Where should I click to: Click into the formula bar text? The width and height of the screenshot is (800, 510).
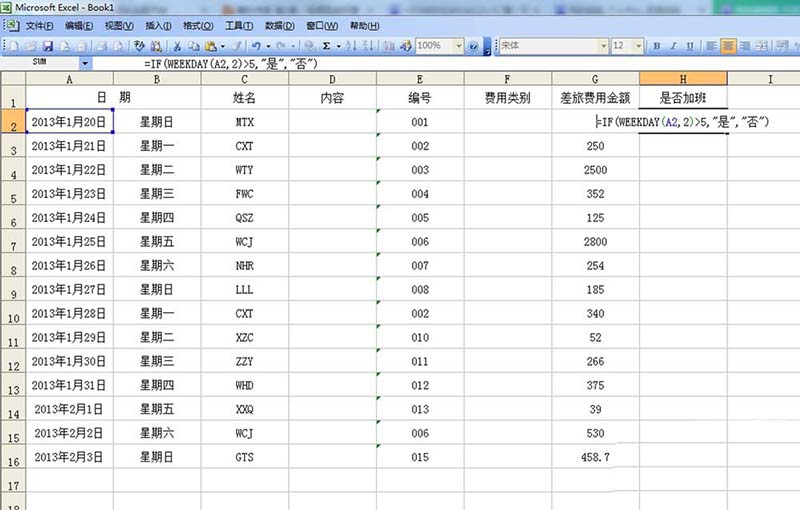[x=231, y=64]
